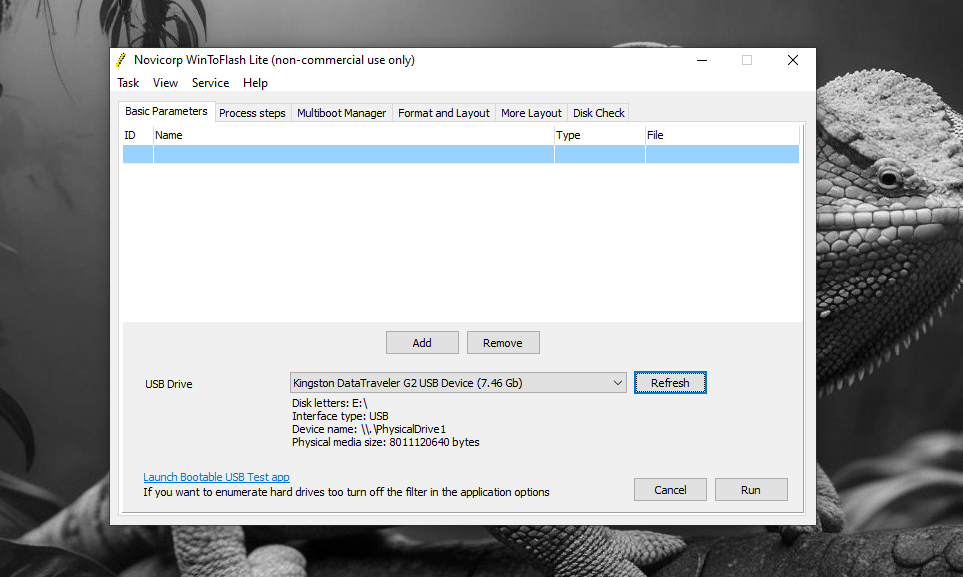
Task: Click Run to start the process
Action: click(750, 490)
